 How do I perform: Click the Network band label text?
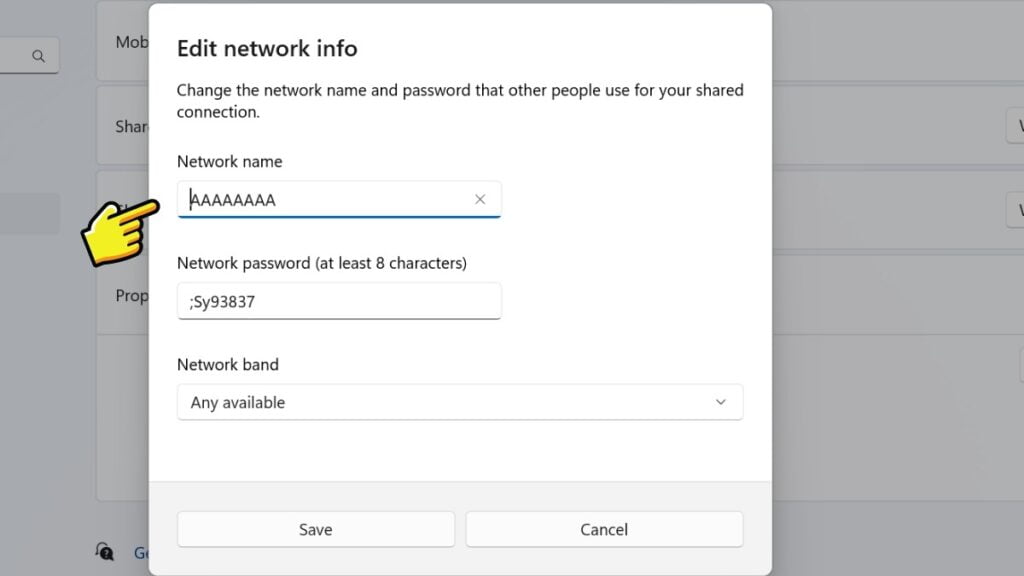click(228, 364)
